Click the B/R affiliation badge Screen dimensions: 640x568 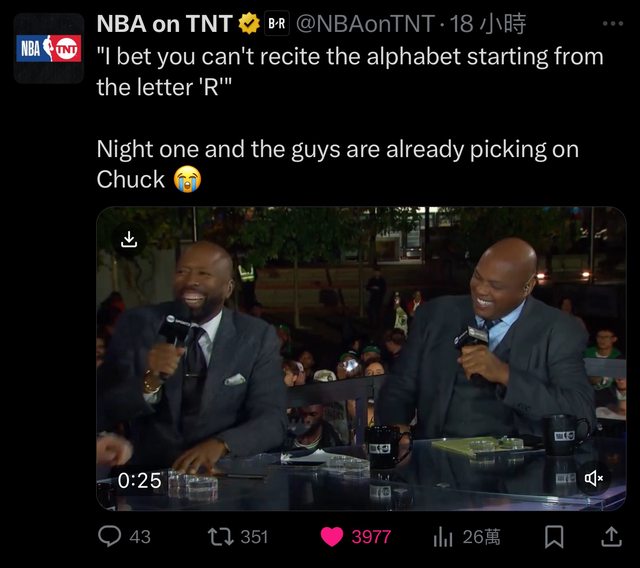tap(277, 24)
